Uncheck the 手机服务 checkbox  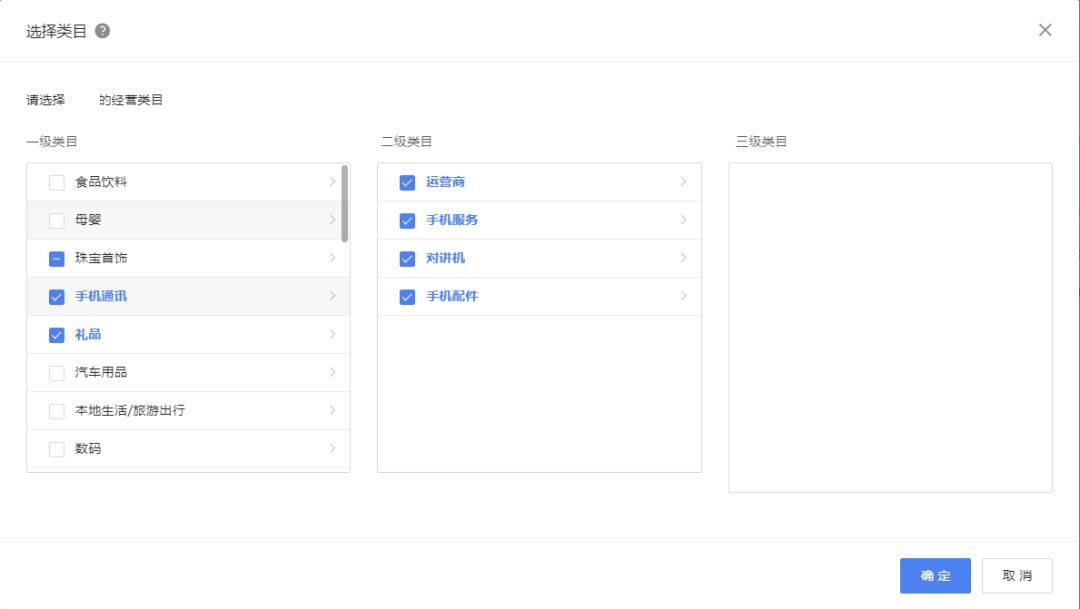tap(406, 220)
